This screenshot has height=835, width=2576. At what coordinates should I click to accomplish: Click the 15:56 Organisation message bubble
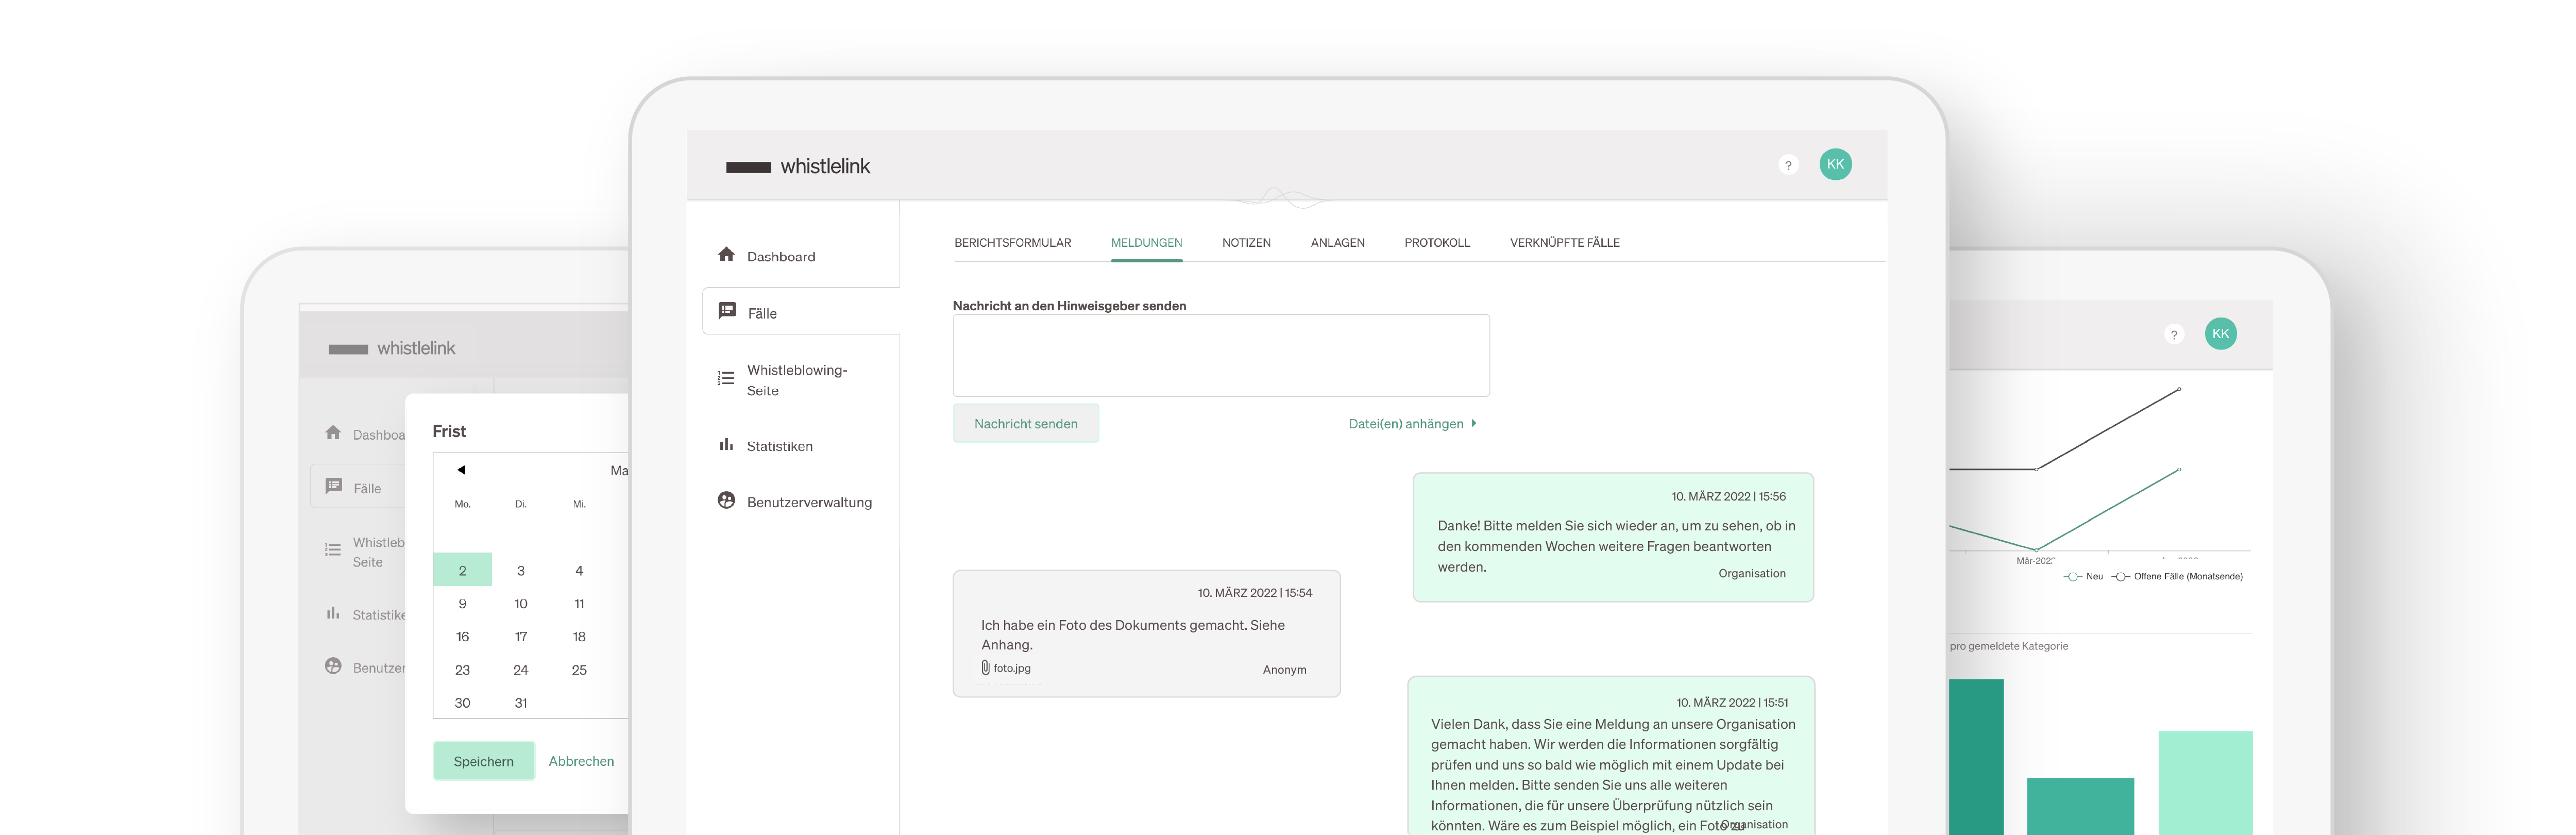[1613, 537]
